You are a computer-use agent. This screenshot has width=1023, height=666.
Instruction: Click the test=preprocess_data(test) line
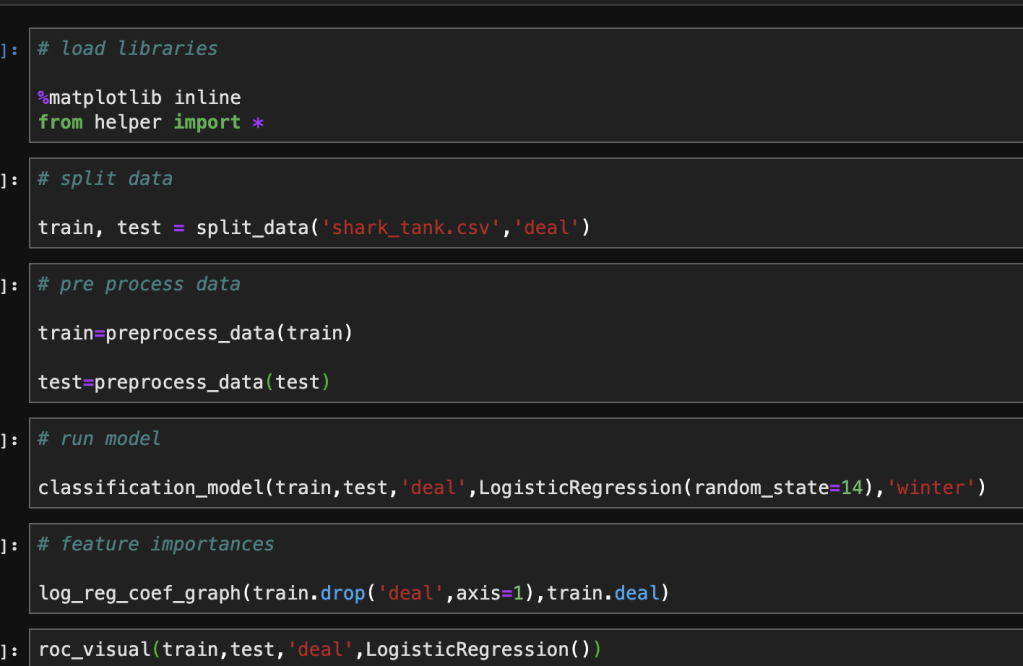click(184, 381)
